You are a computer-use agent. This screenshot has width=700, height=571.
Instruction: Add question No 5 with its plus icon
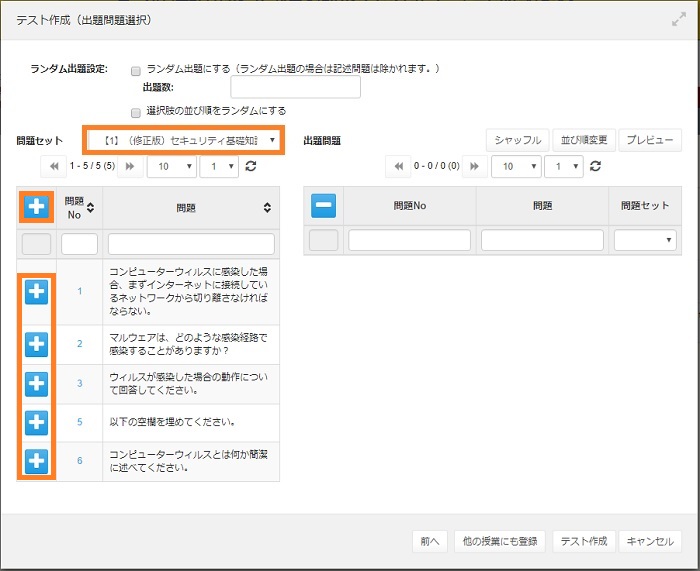[36, 422]
